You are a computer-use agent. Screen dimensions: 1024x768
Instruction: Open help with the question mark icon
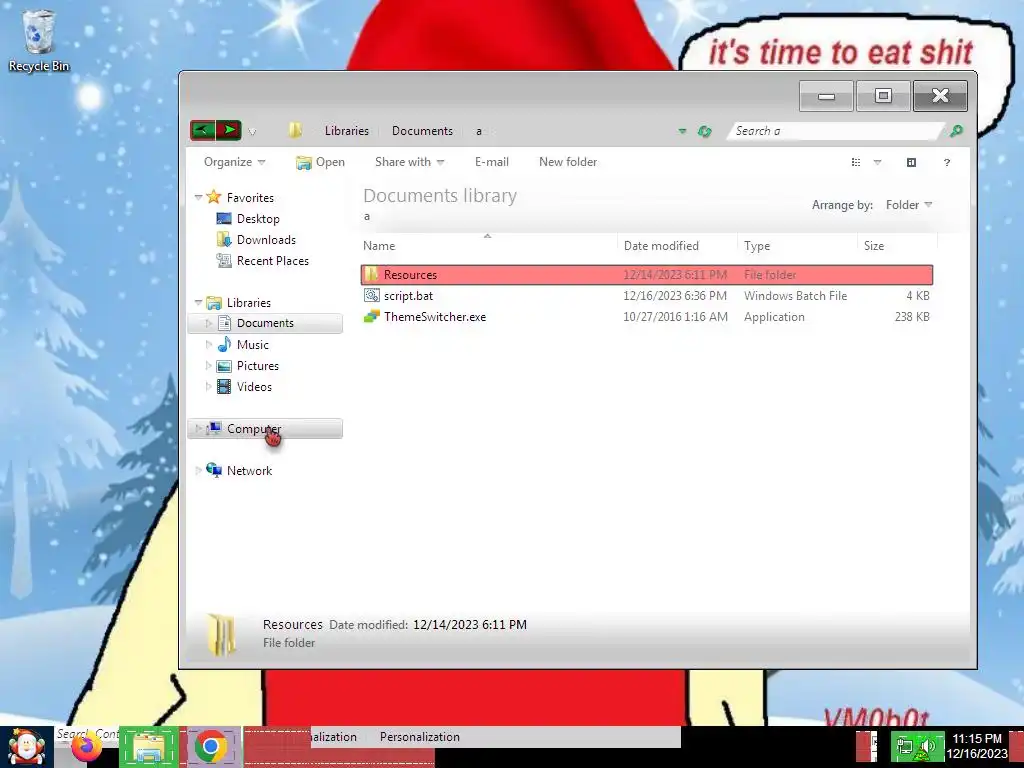coord(946,163)
